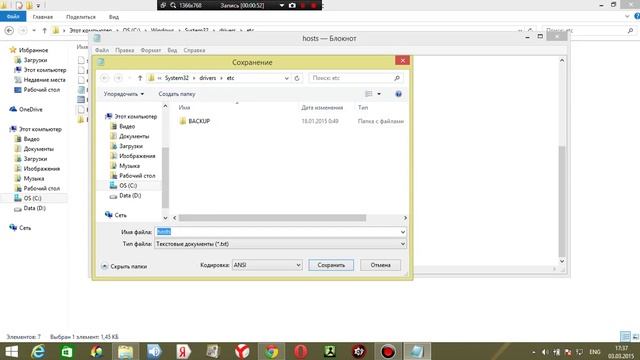Open Yandex taskbar icon with letter Я
Viewport: 640px width, 360px height.
pos(184,351)
